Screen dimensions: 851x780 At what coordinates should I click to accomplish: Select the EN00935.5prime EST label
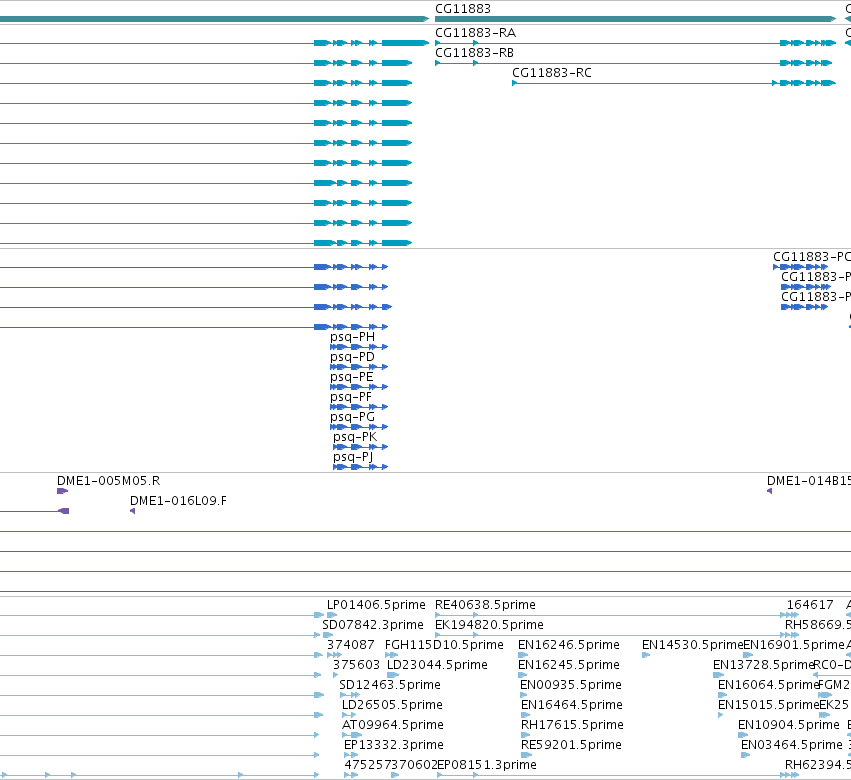point(571,685)
